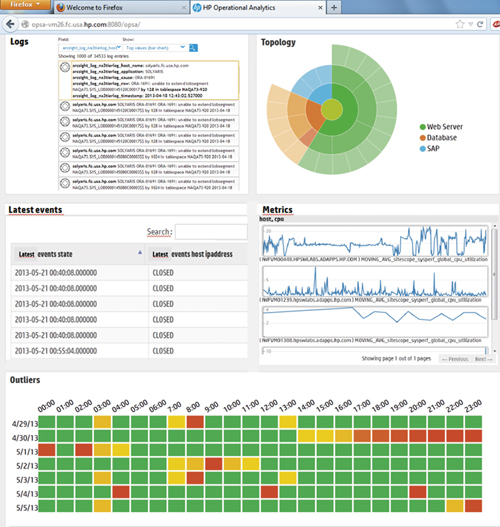Click the 5/3/13 date label in Outliers
The height and width of the screenshot is (527, 500).
[27, 480]
